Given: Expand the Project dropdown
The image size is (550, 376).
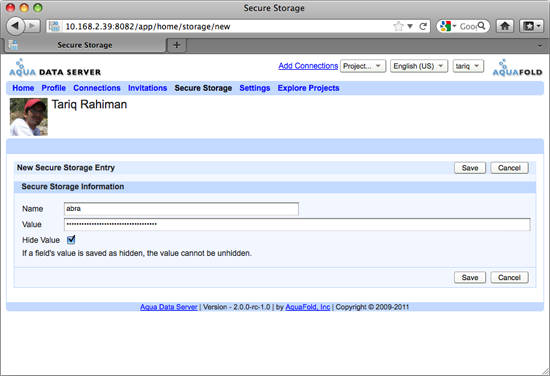Looking at the screenshot, I should coord(363,66).
